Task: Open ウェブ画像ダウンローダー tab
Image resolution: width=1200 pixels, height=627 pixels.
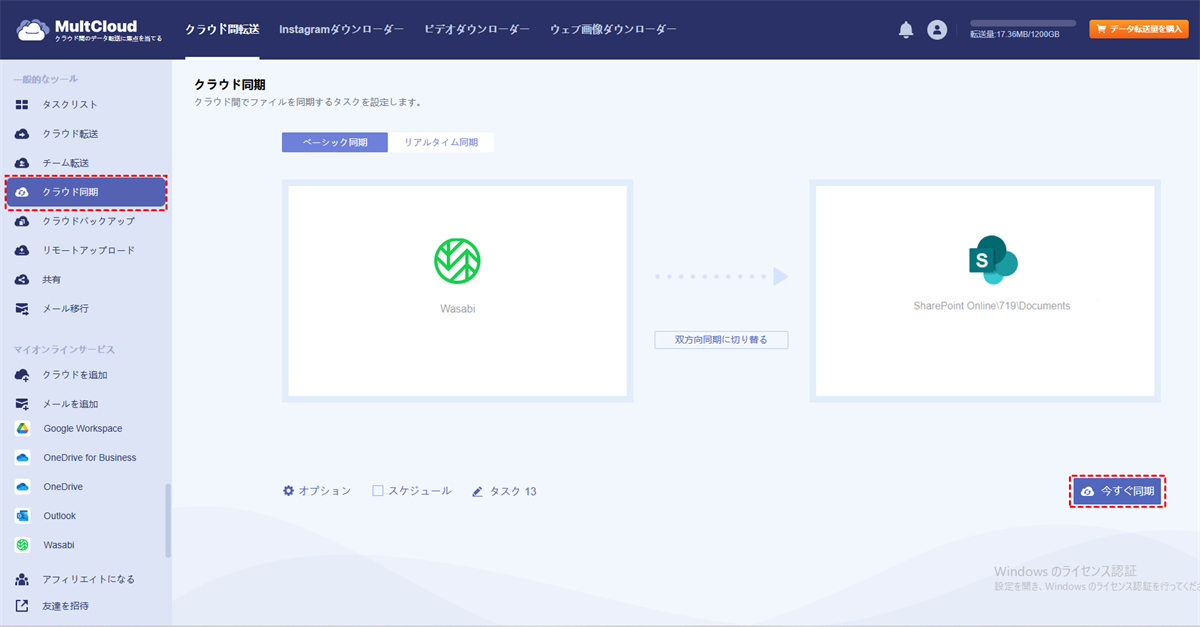Action: tap(613, 30)
